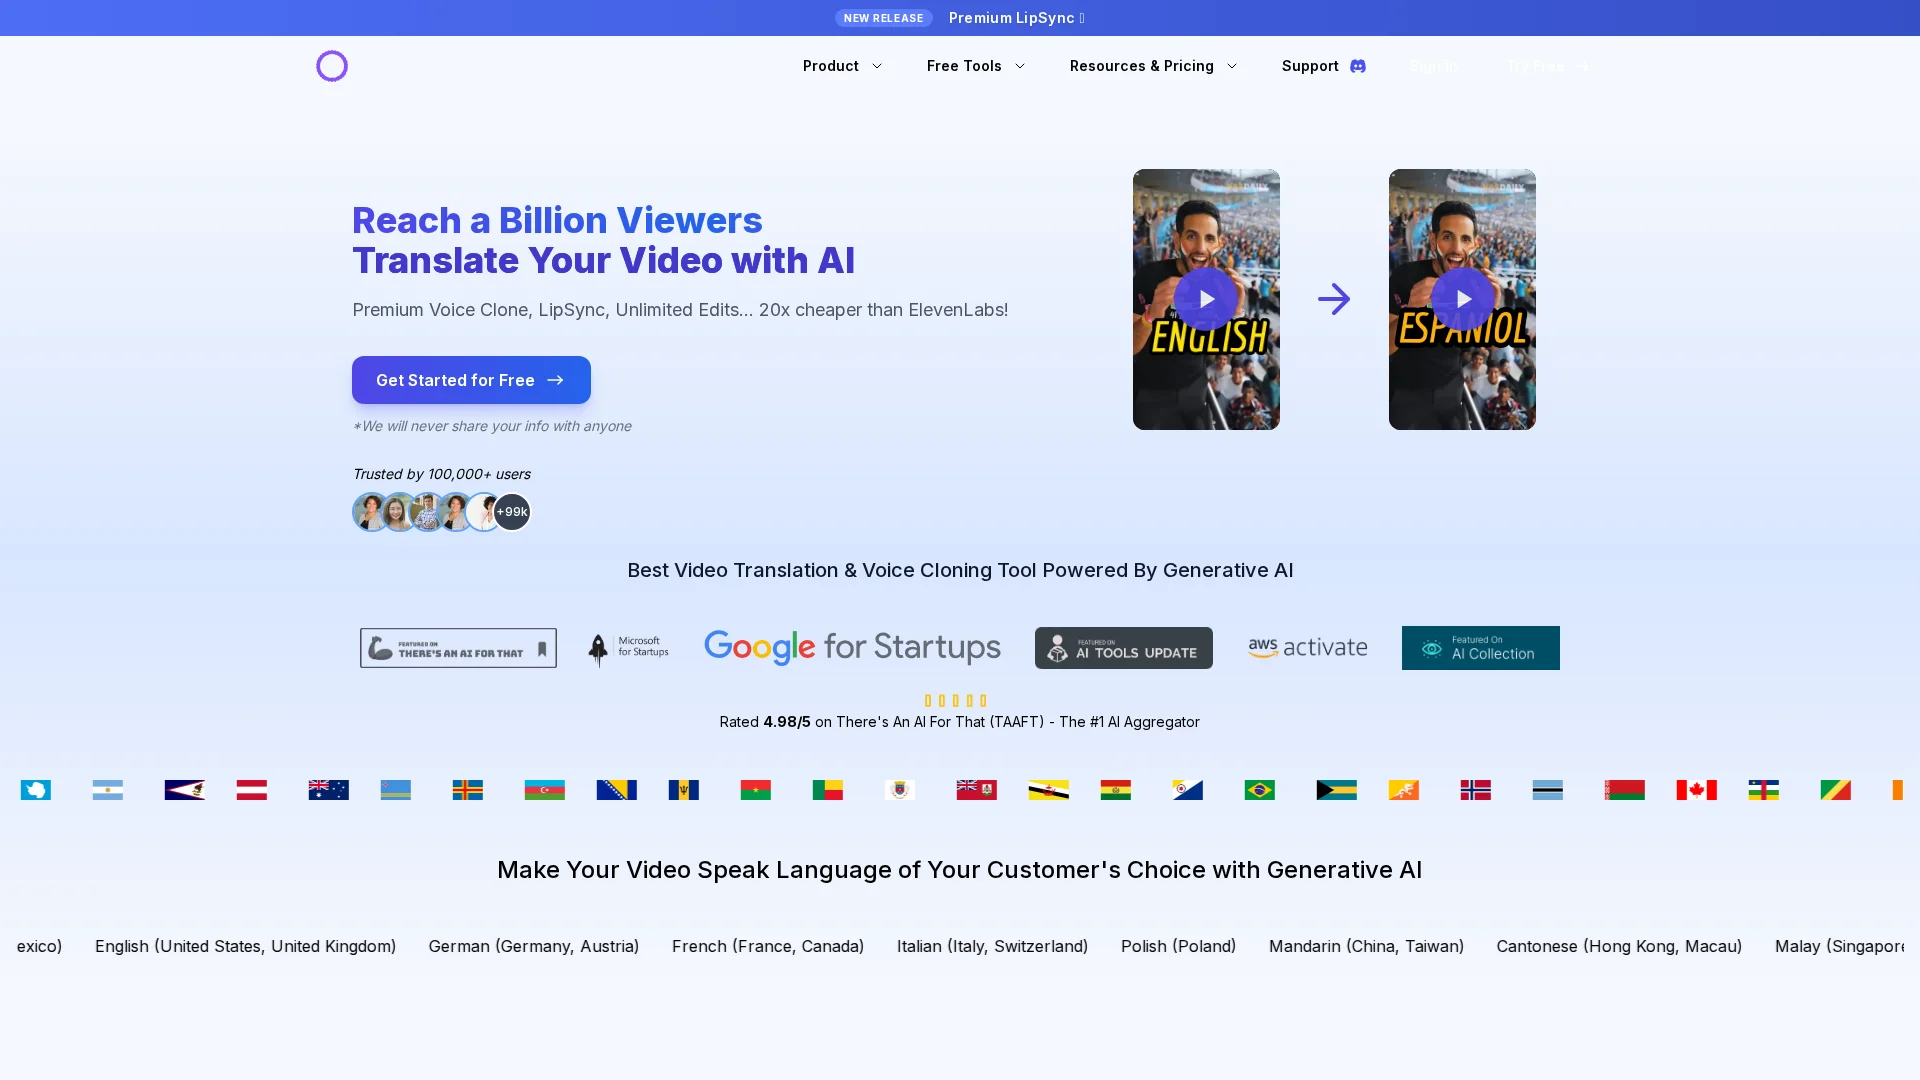This screenshot has width=1920, height=1080.
Task: Click the AWS Activate logo
Action: point(1307,648)
